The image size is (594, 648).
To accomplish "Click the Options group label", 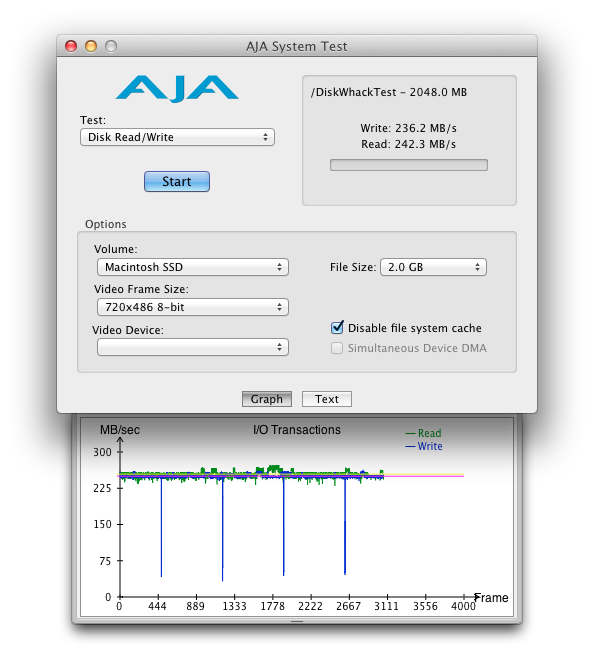I will [106, 224].
